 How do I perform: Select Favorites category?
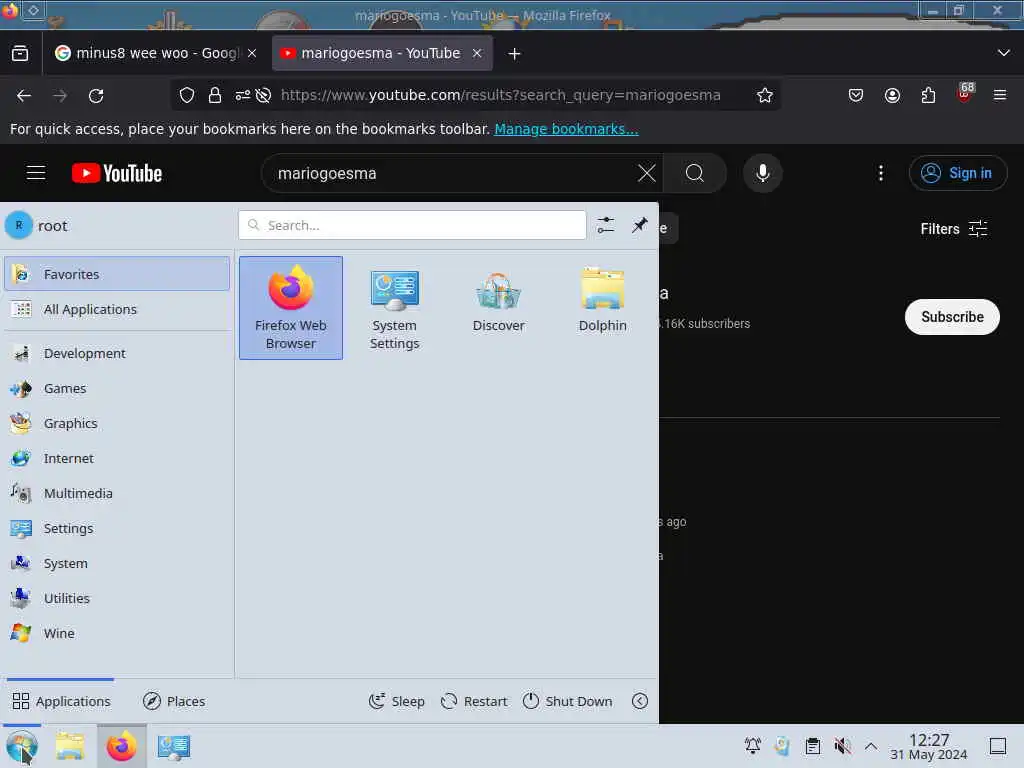pos(117,274)
